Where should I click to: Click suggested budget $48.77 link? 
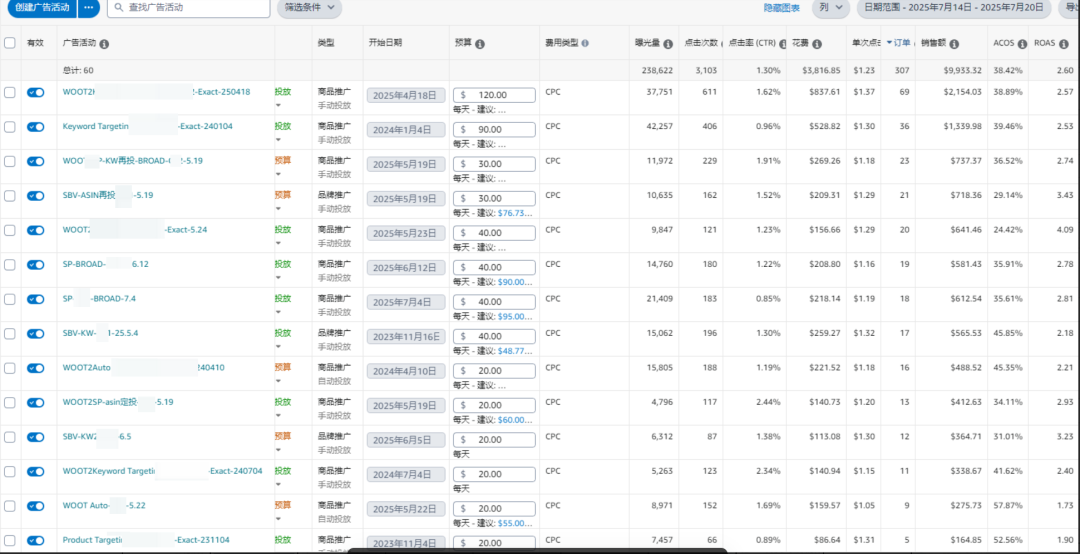515,351
